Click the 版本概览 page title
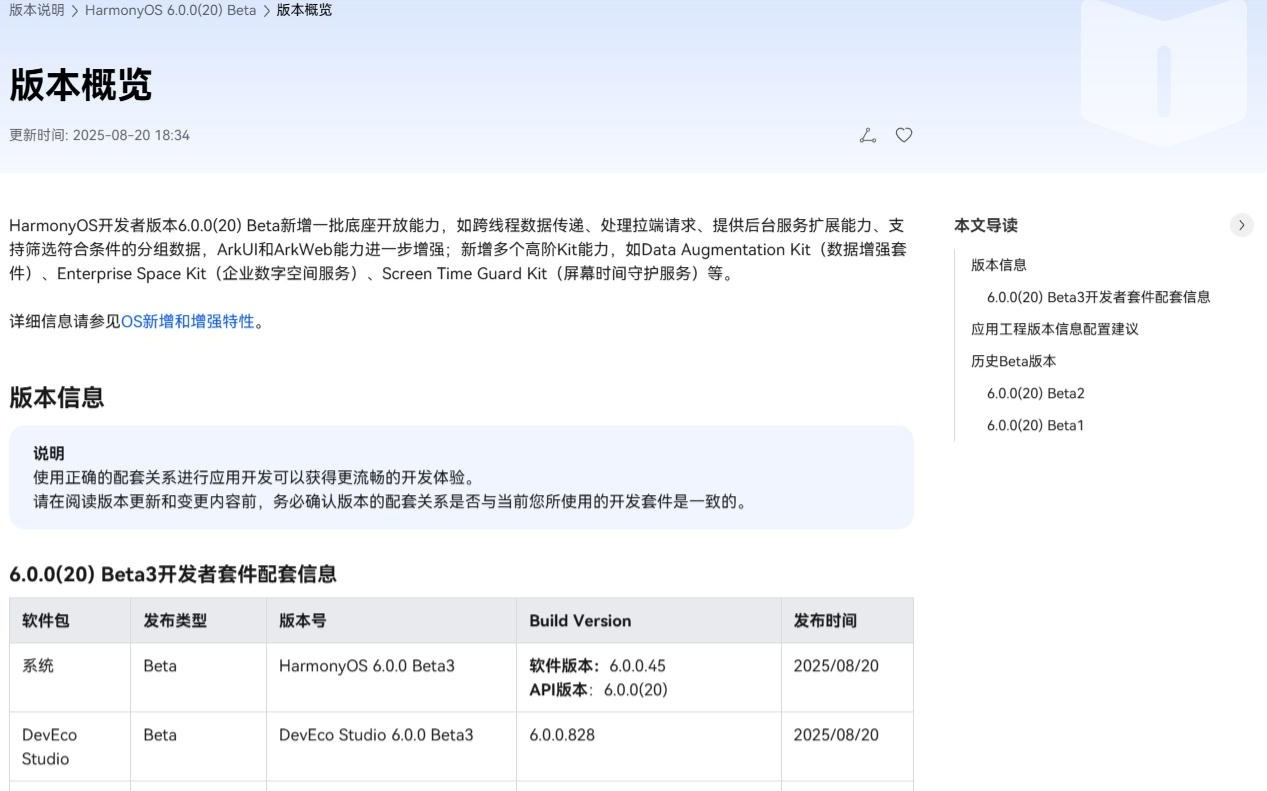This screenshot has width=1267, height=791. pyautogui.click(x=81, y=85)
